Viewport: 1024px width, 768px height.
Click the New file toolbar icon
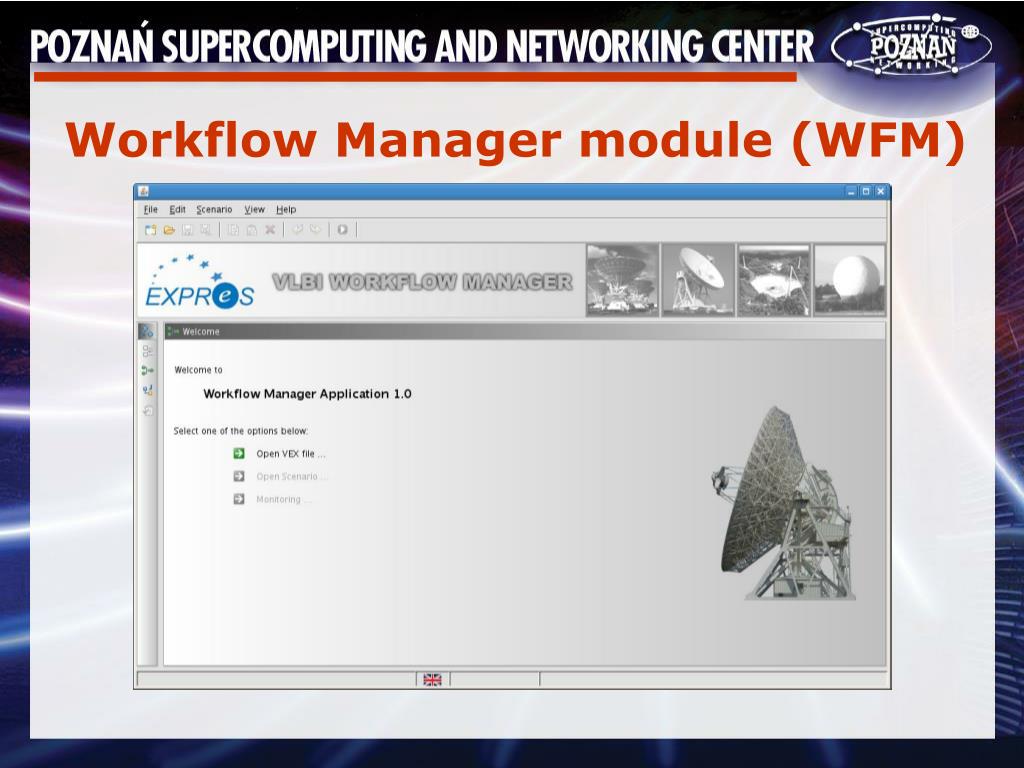[151, 230]
